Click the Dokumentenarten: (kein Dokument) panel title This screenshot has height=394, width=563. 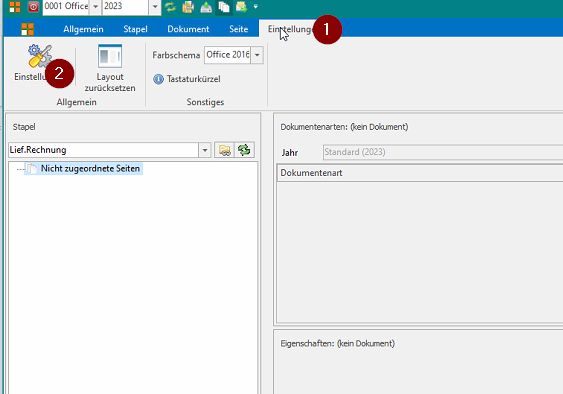click(x=344, y=127)
